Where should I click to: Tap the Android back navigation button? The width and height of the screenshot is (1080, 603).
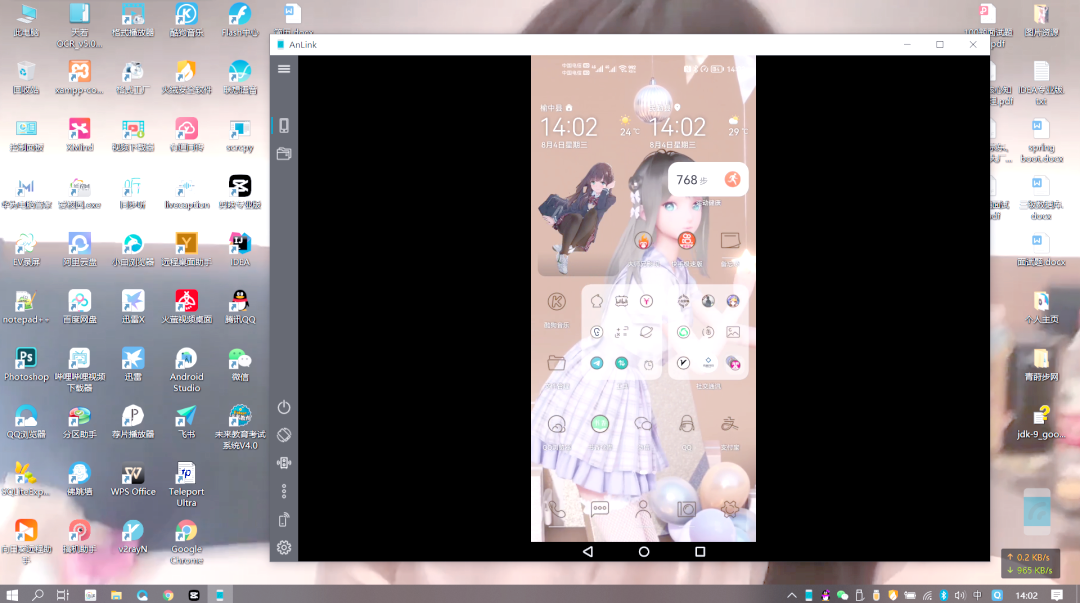coord(587,551)
